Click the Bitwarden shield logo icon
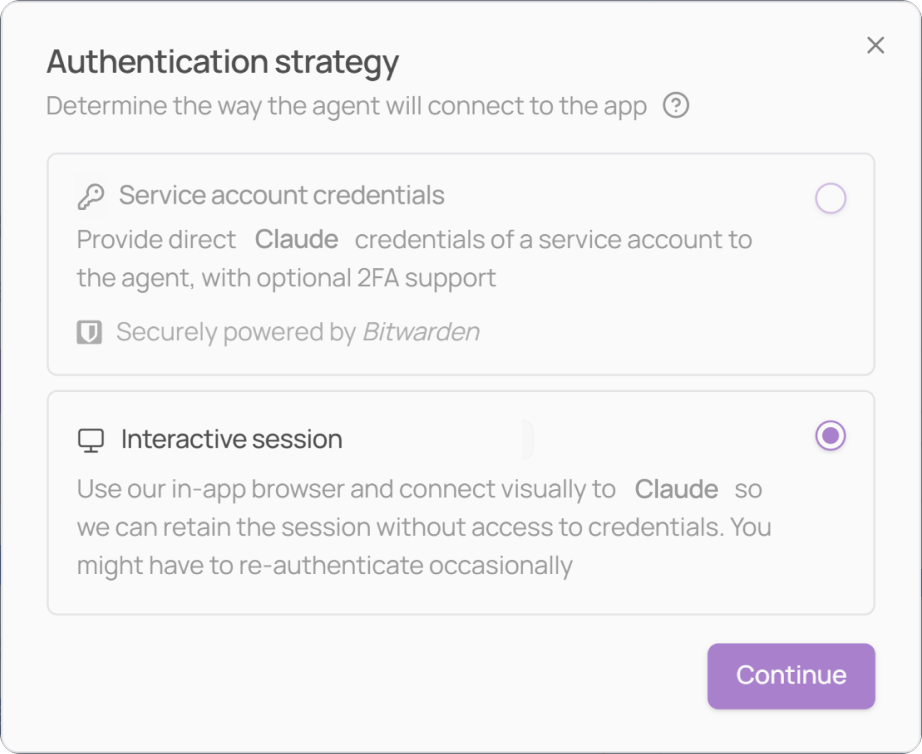 click(89, 332)
